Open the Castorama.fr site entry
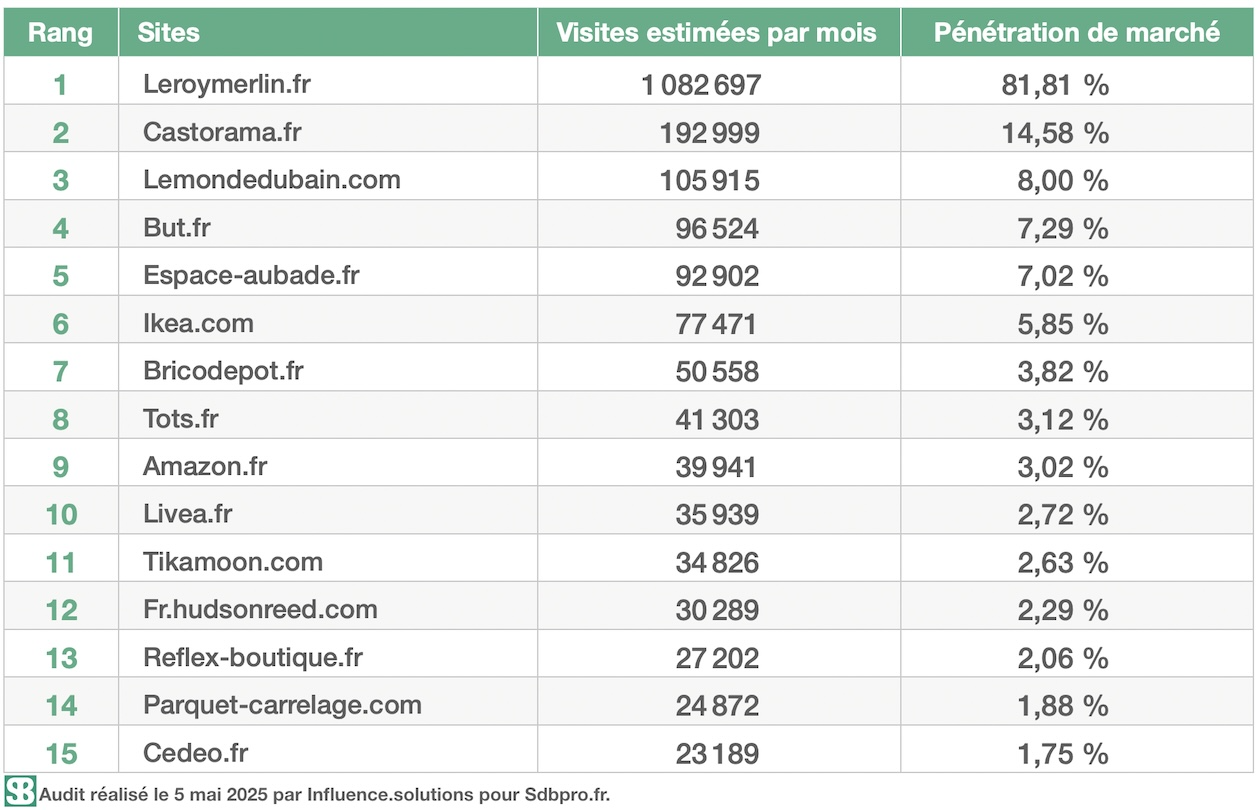This screenshot has height=810, width=1260. pos(222,132)
